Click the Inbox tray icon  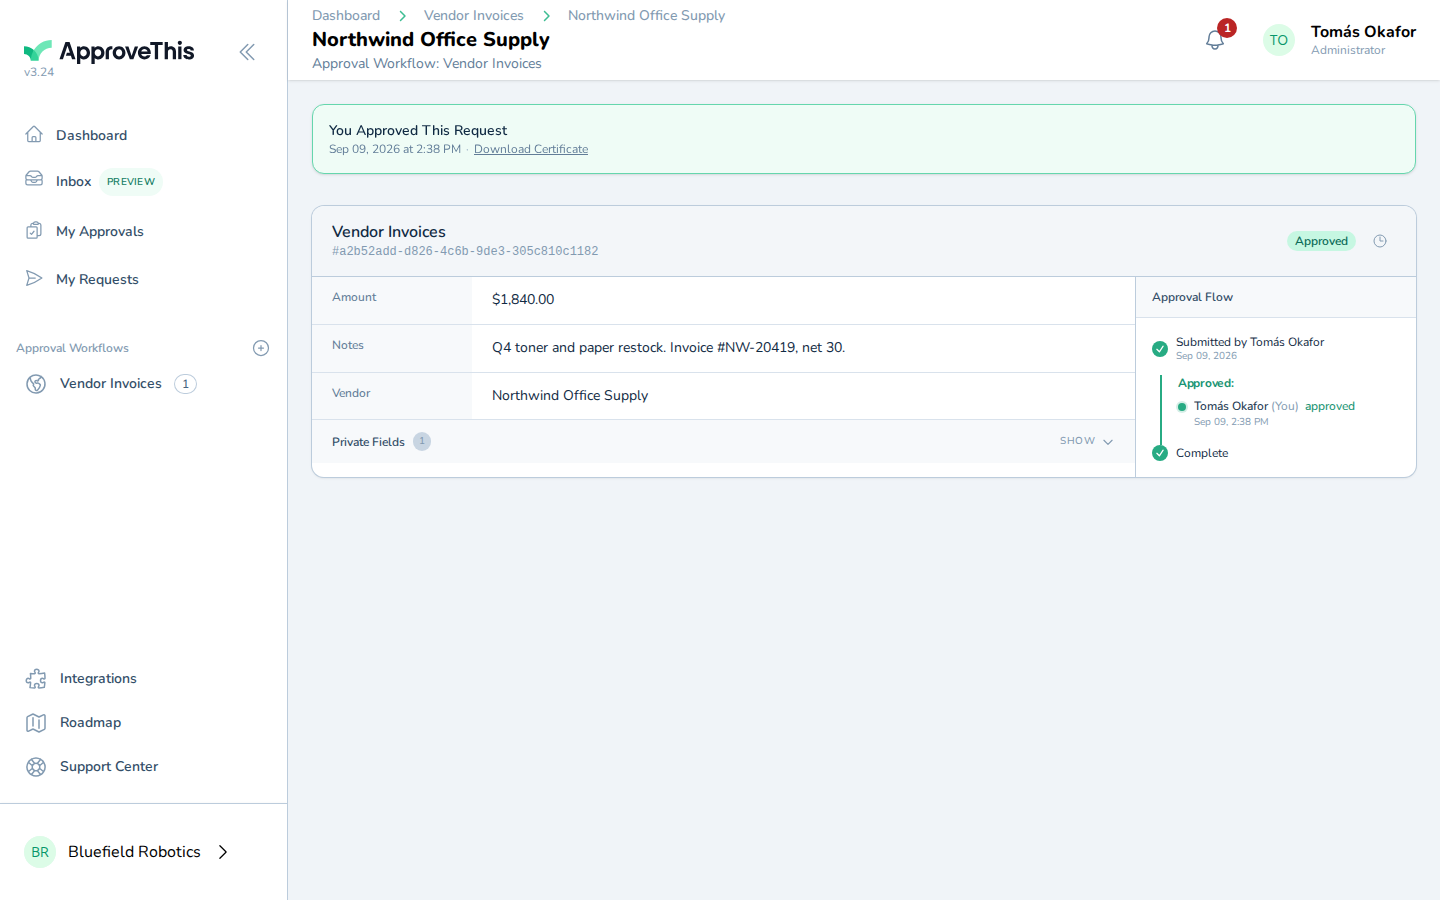pos(34,179)
